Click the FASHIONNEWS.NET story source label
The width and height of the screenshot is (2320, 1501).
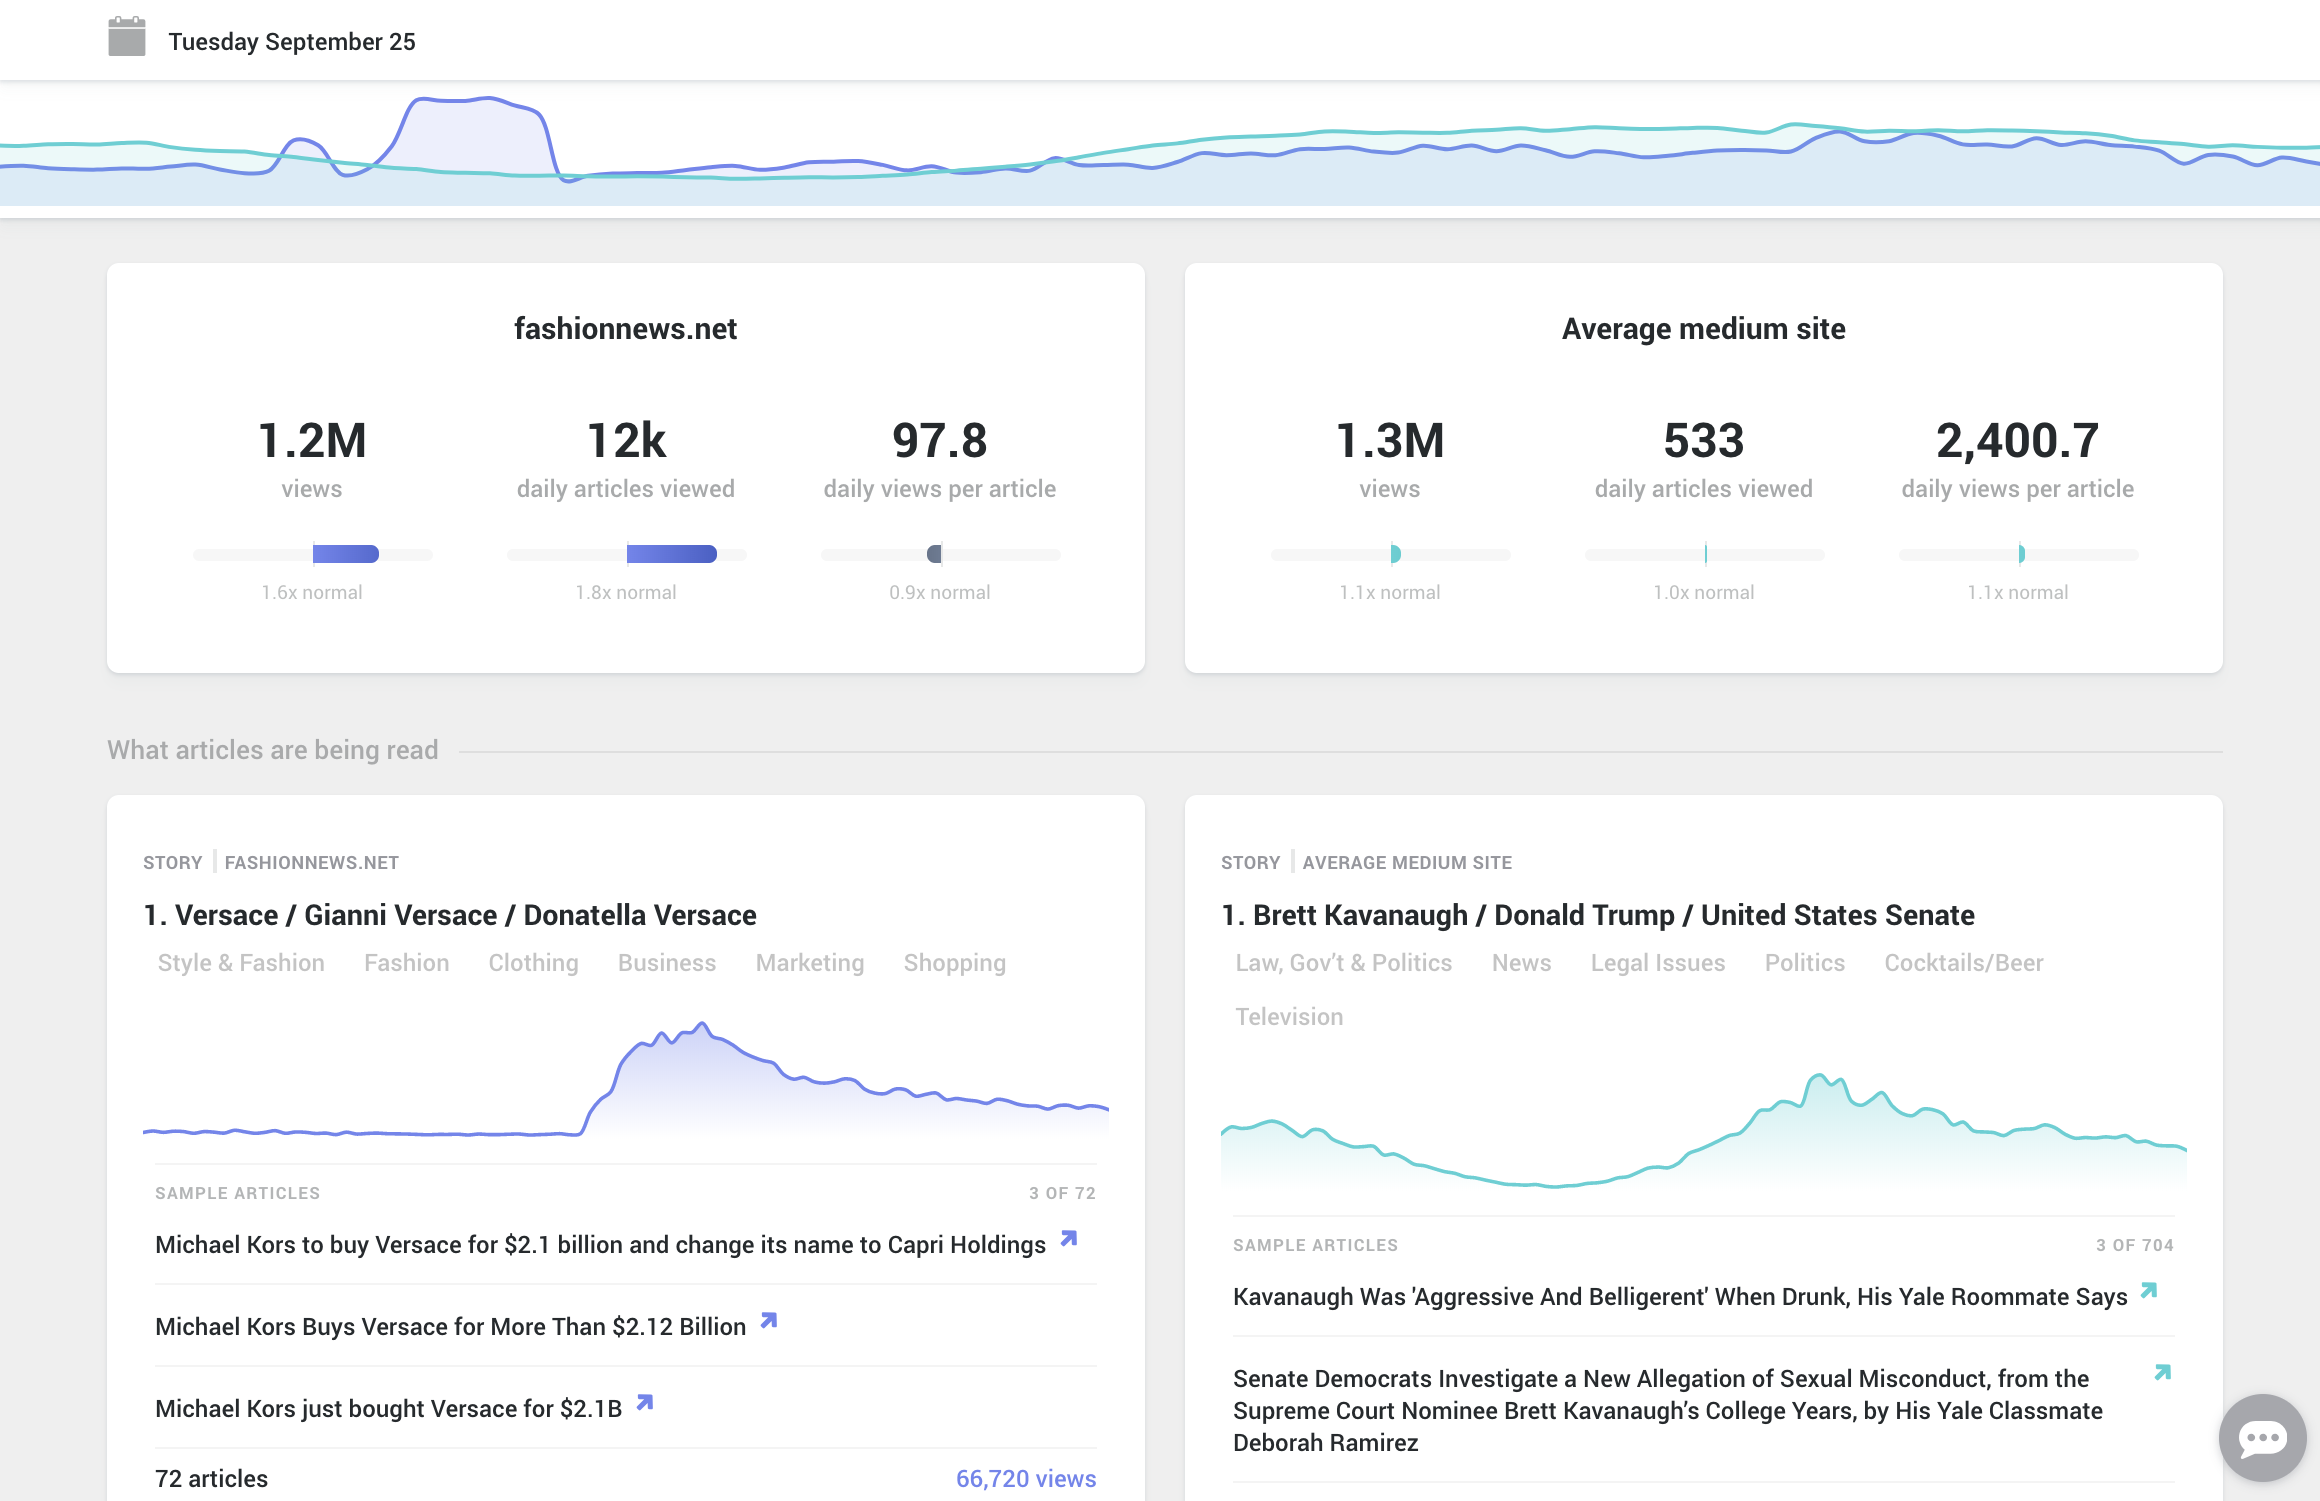click(x=312, y=862)
